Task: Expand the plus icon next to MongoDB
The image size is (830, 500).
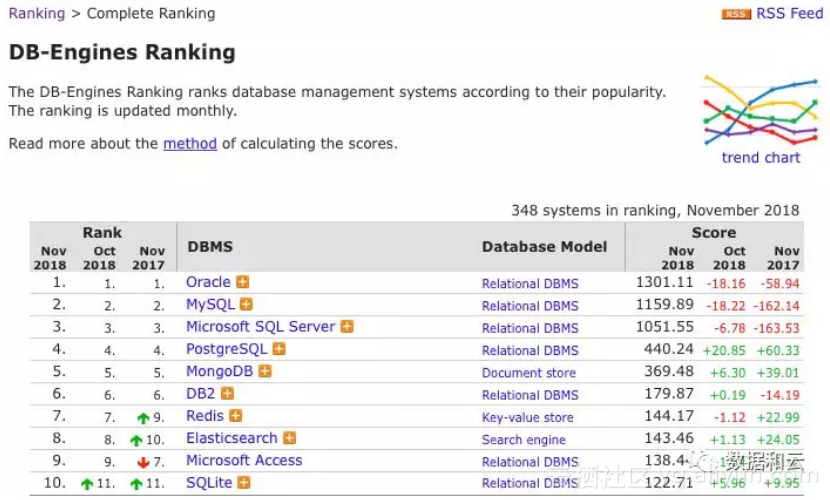Action: tap(265, 371)
